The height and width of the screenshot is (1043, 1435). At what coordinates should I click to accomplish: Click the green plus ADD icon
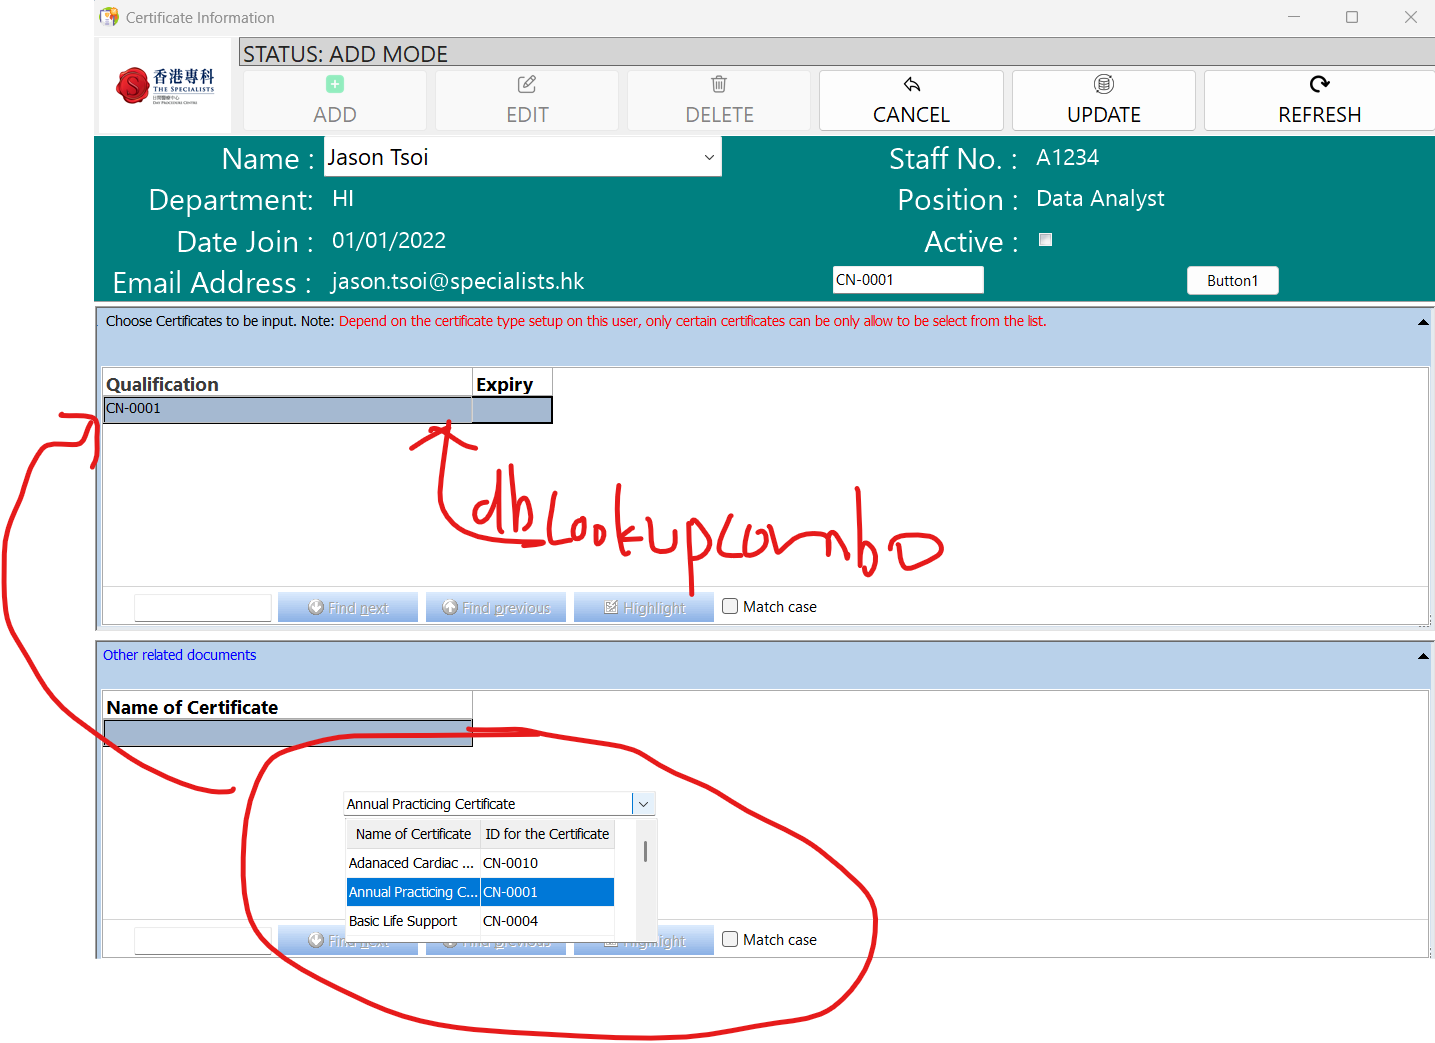pos(335,85)
